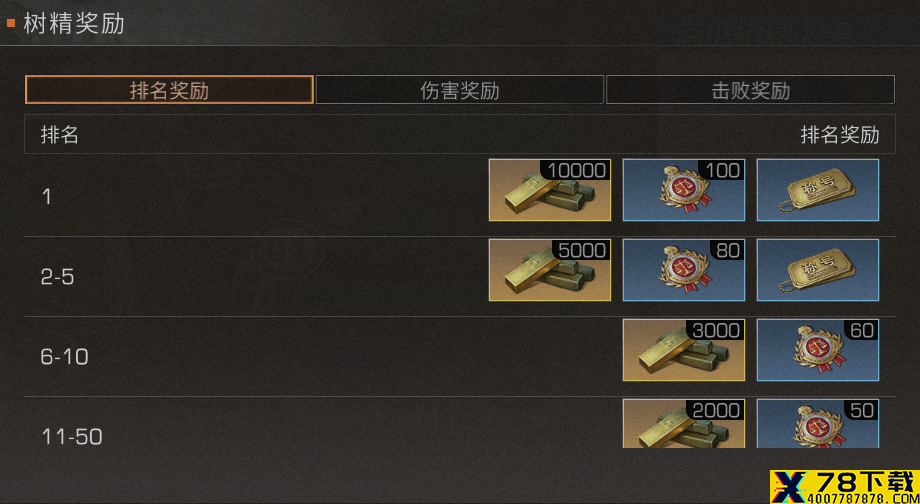Click the 10000 gold bars reward icon

click(x=550, y=190)
